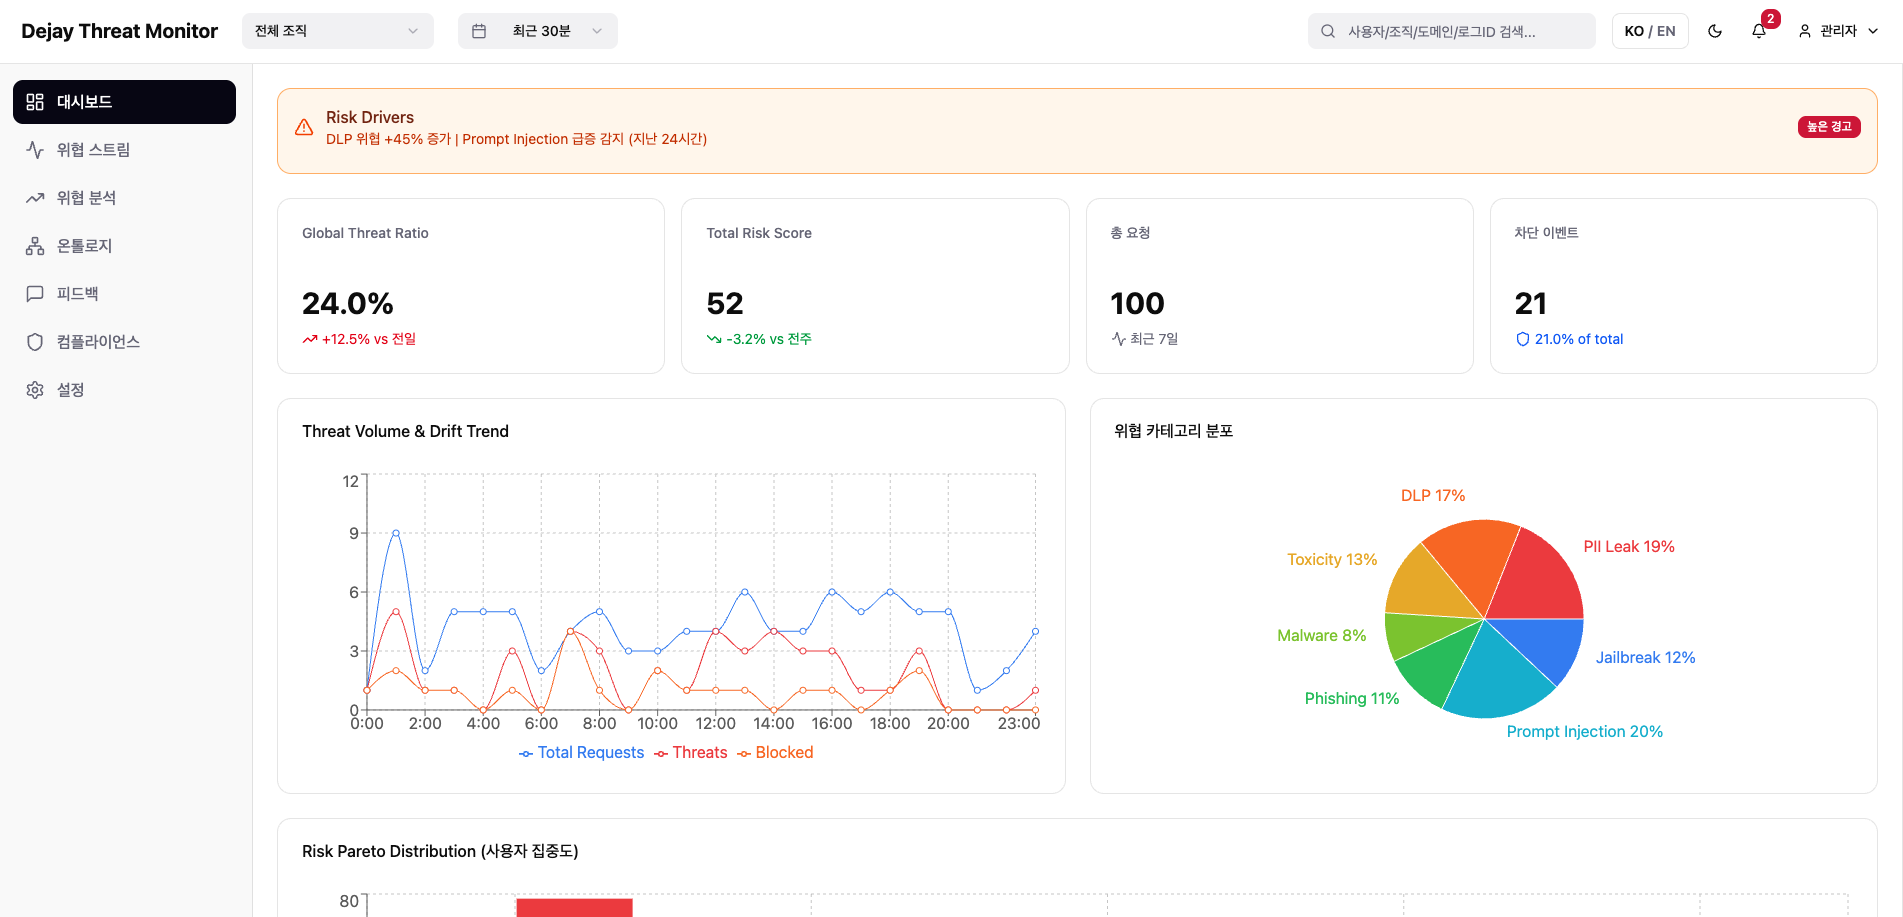The height and width of the screenshot is (917, 1903).
Task: Open the 관리자 user menu
Action: [x=1838, y=31]
